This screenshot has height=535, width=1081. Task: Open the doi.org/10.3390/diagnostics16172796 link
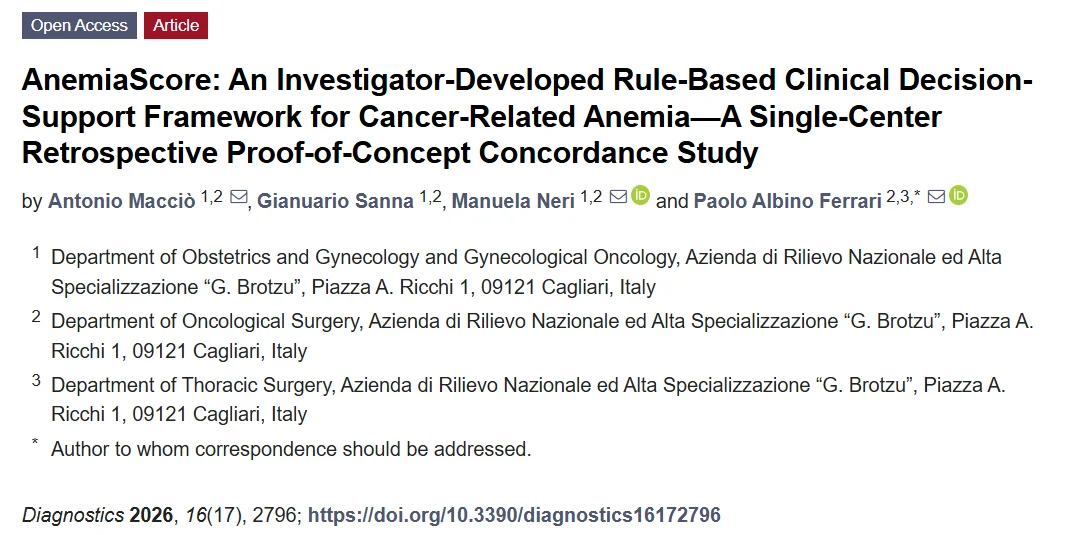pyautogui.click(x=514, y=515)
